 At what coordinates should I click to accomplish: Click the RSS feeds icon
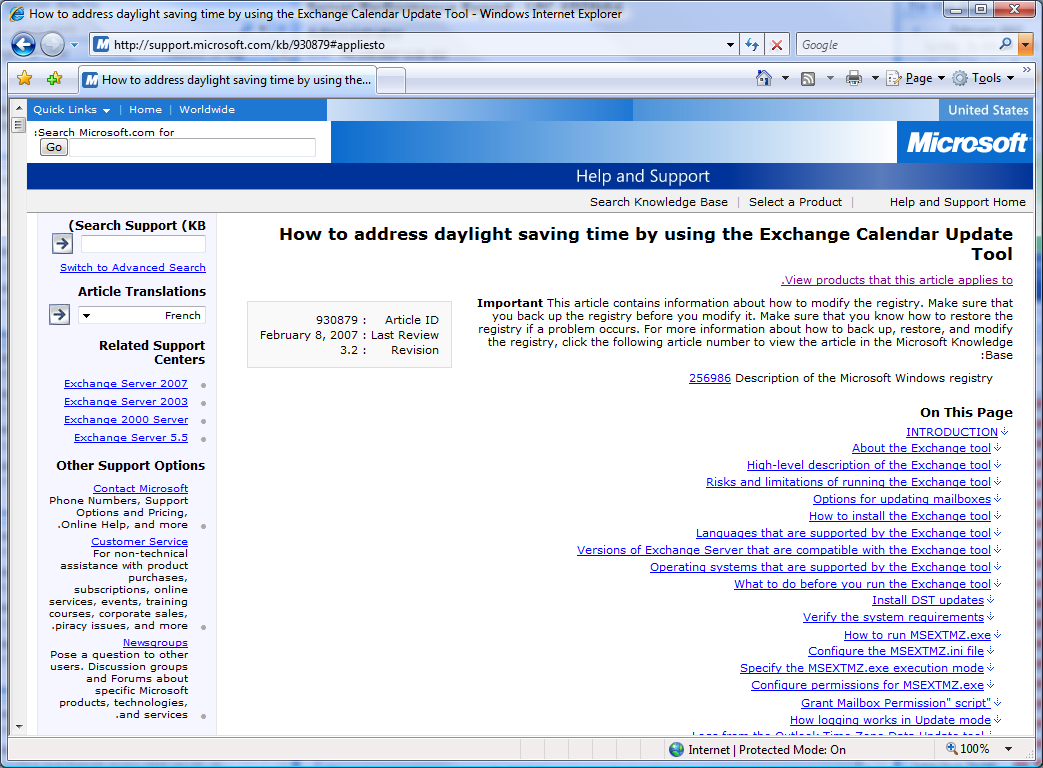tap(808, 78)
